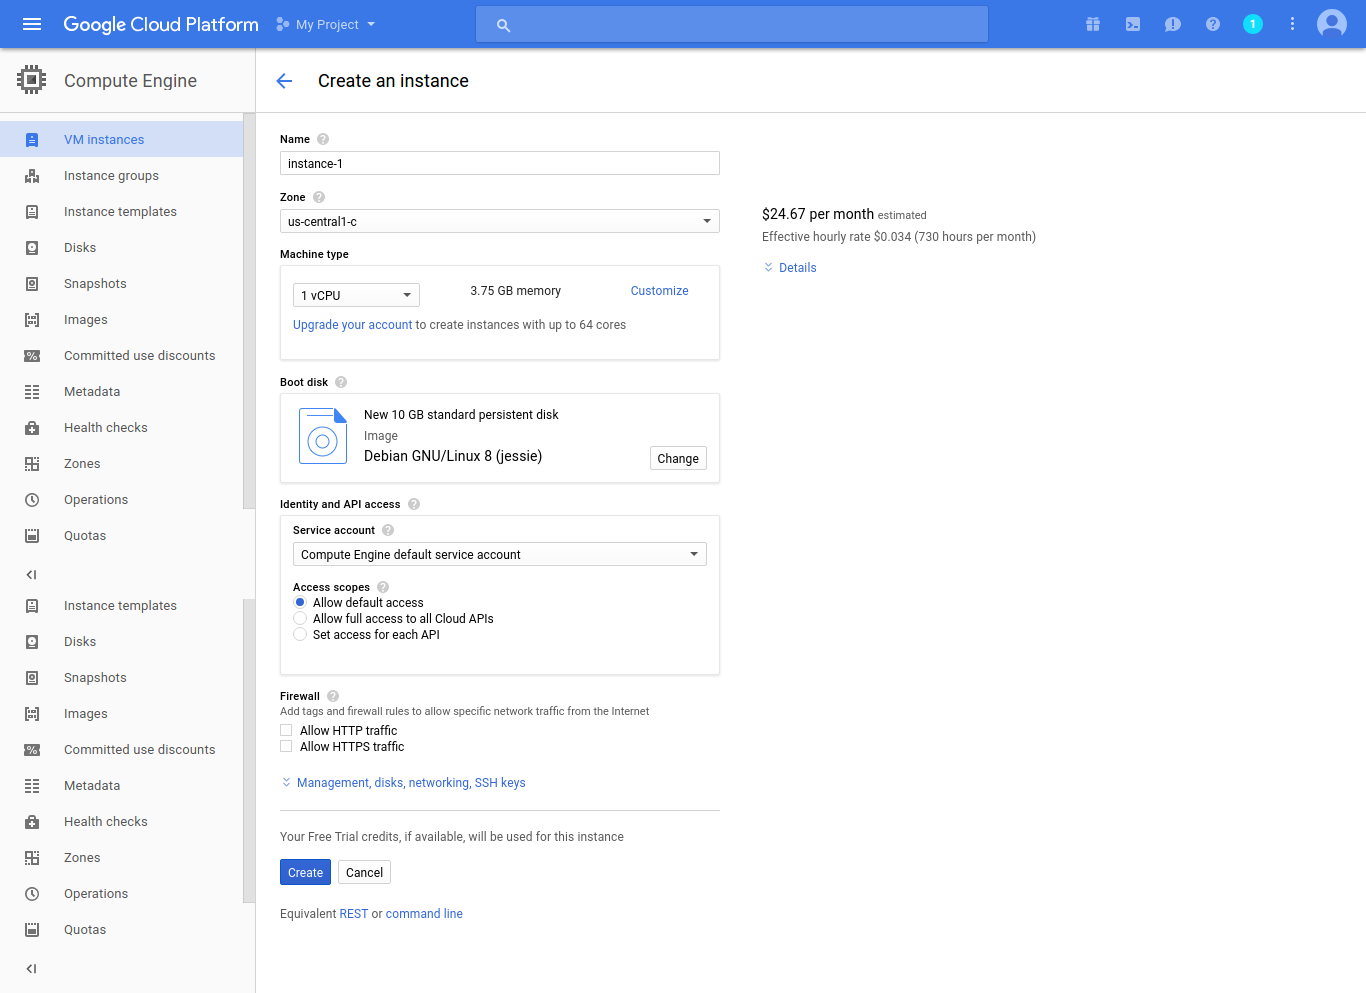Click the My Project dots icon
Viewport: 1366px width, 993px height.
[283, 24]
